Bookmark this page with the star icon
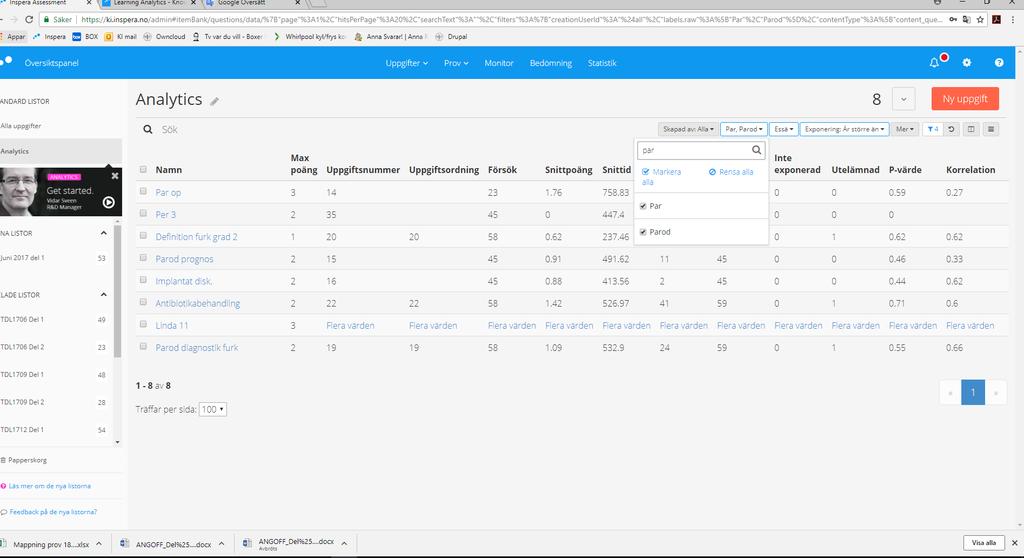Screen dimensions: 1024x558 pyautogui.click(x=980, y=20)
